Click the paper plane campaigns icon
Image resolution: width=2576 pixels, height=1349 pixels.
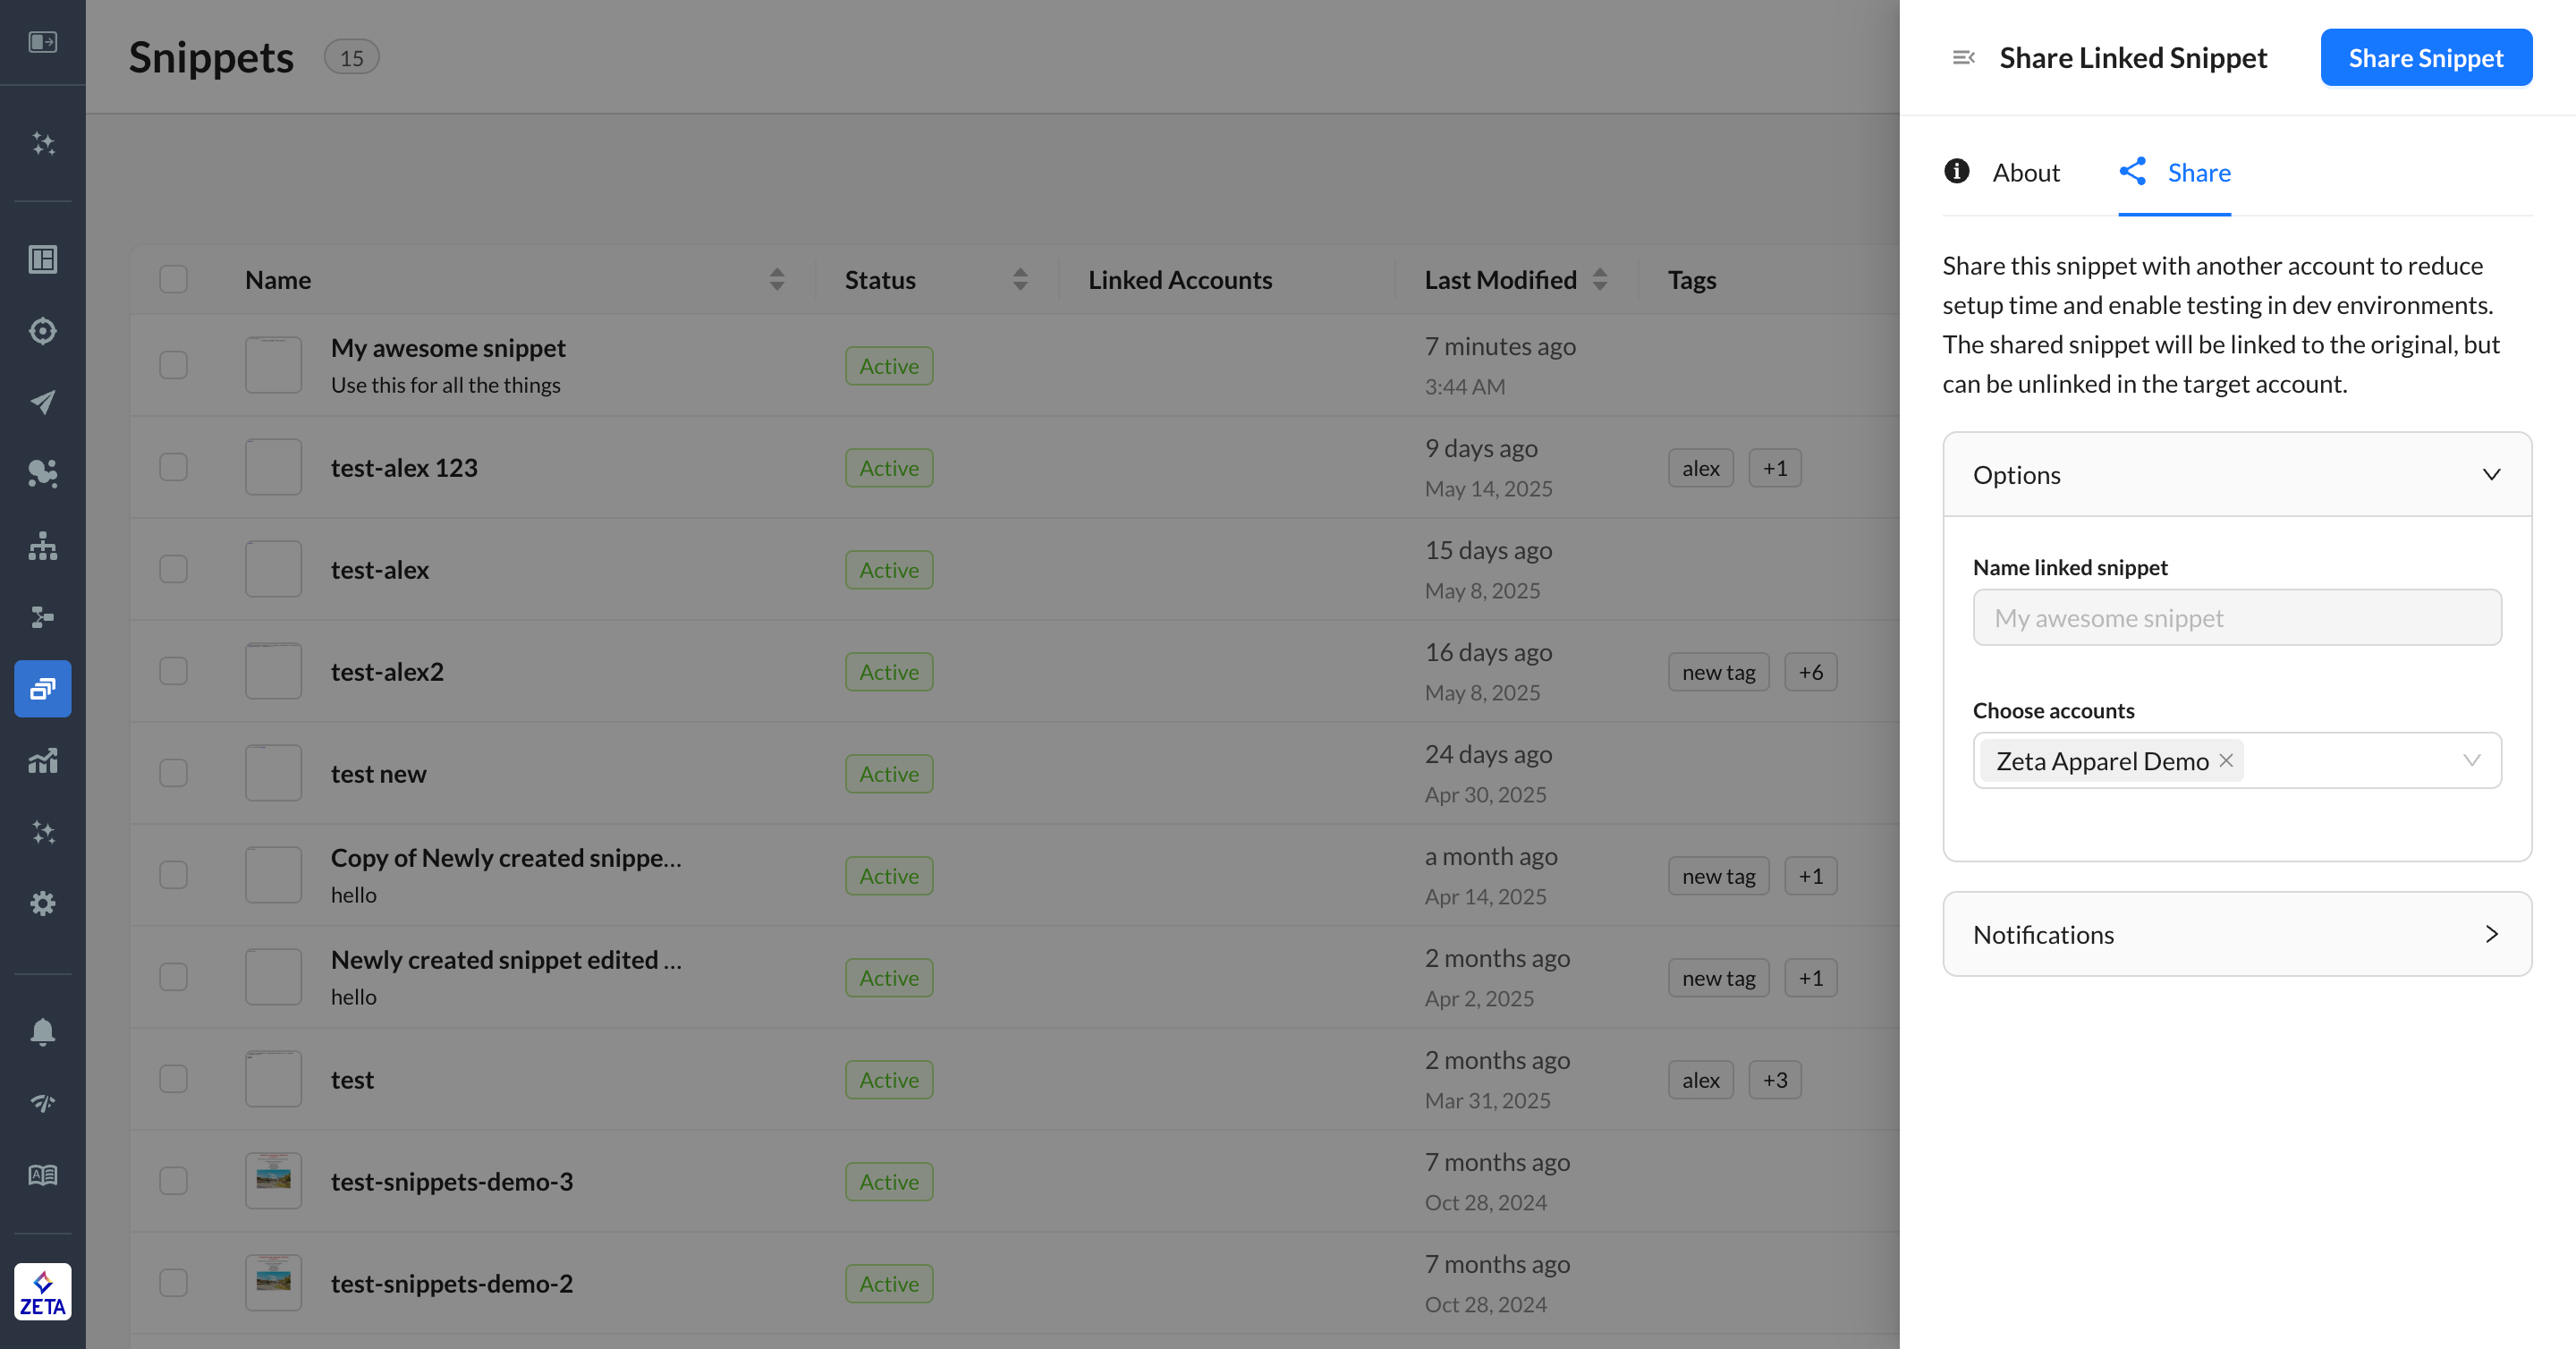point(42,402)
